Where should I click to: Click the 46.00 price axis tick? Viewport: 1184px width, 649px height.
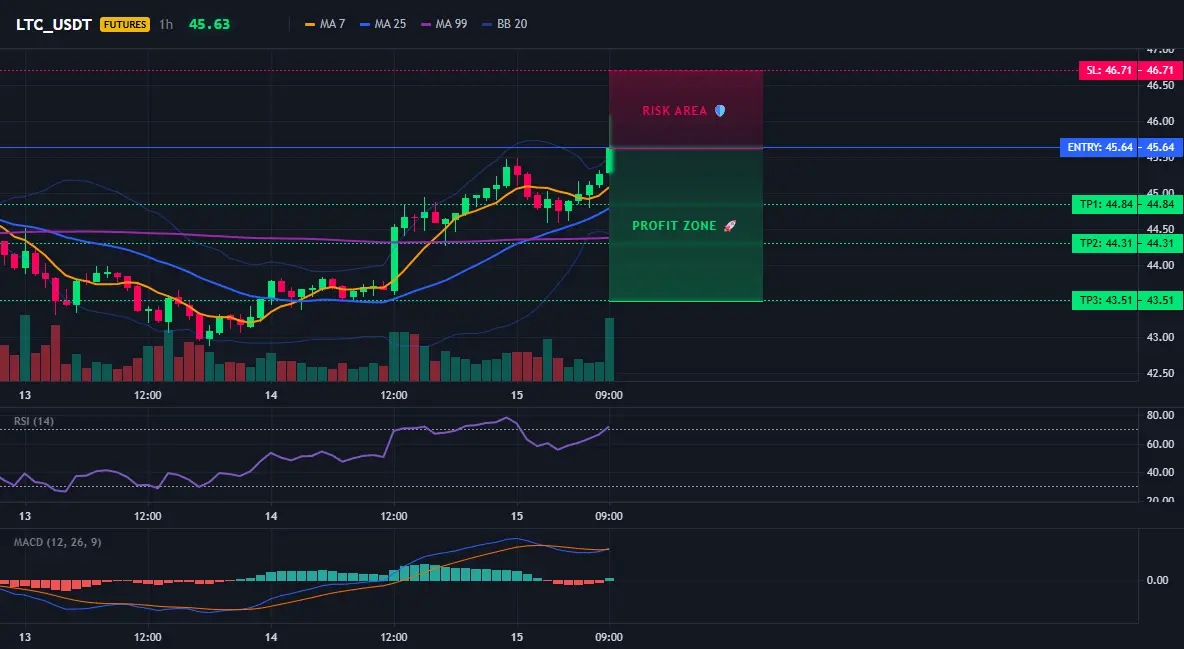pyautogui.click(x=1161, y=121)
